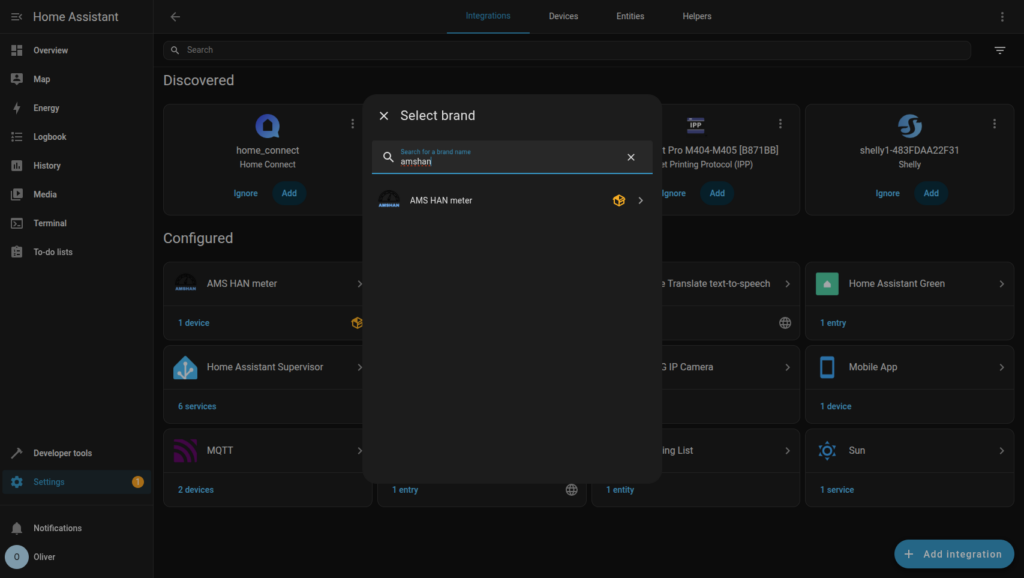
Task: Switch to the Integrations tab
Action: tap(488, 16)
